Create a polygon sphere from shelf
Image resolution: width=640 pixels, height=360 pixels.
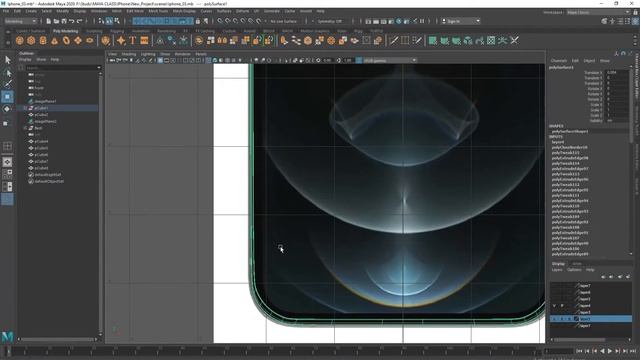point(20,40)
